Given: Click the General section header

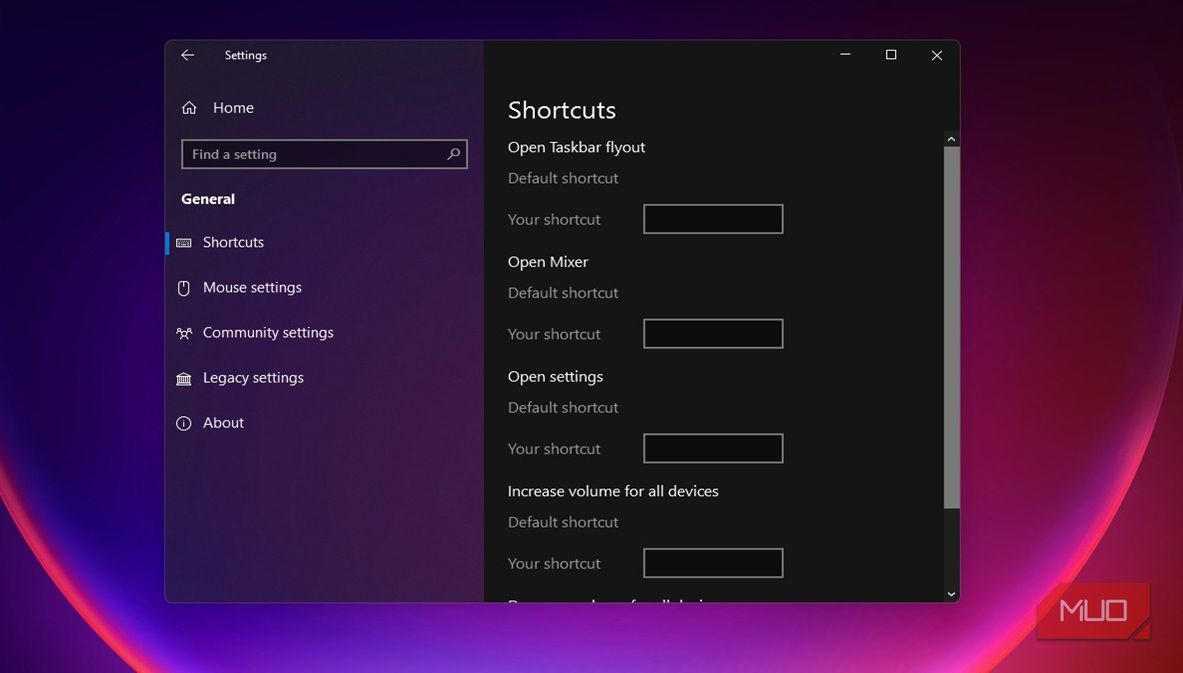Looking at the screenshot, I should (207, 199).
